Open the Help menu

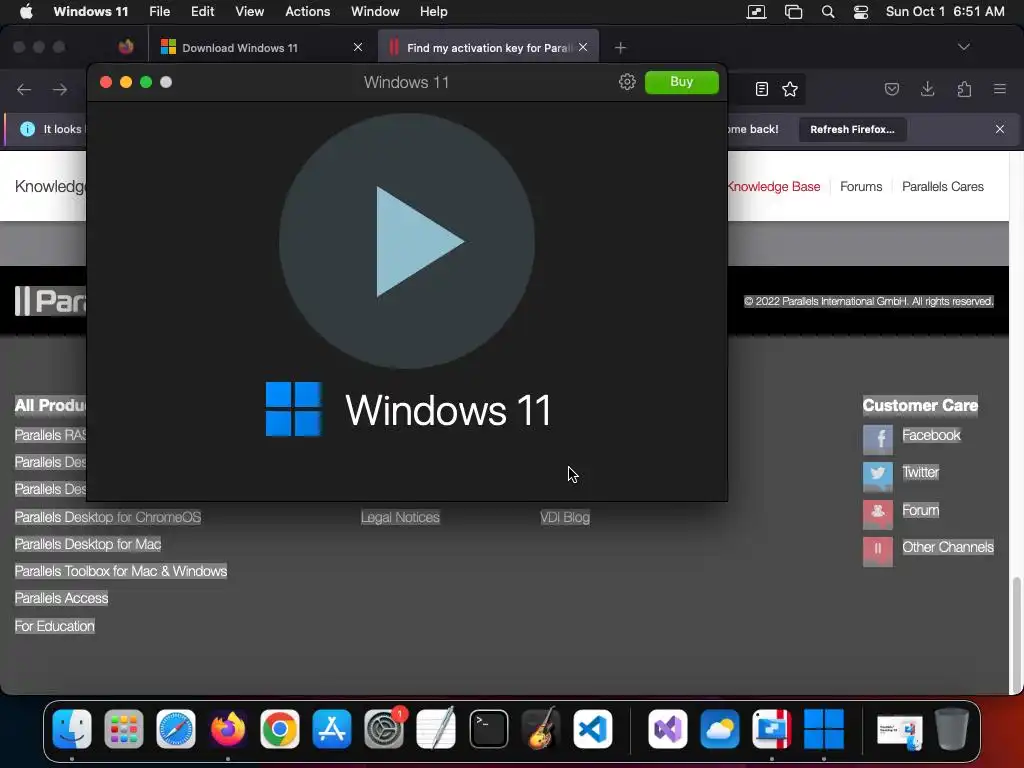coord(434,12)
